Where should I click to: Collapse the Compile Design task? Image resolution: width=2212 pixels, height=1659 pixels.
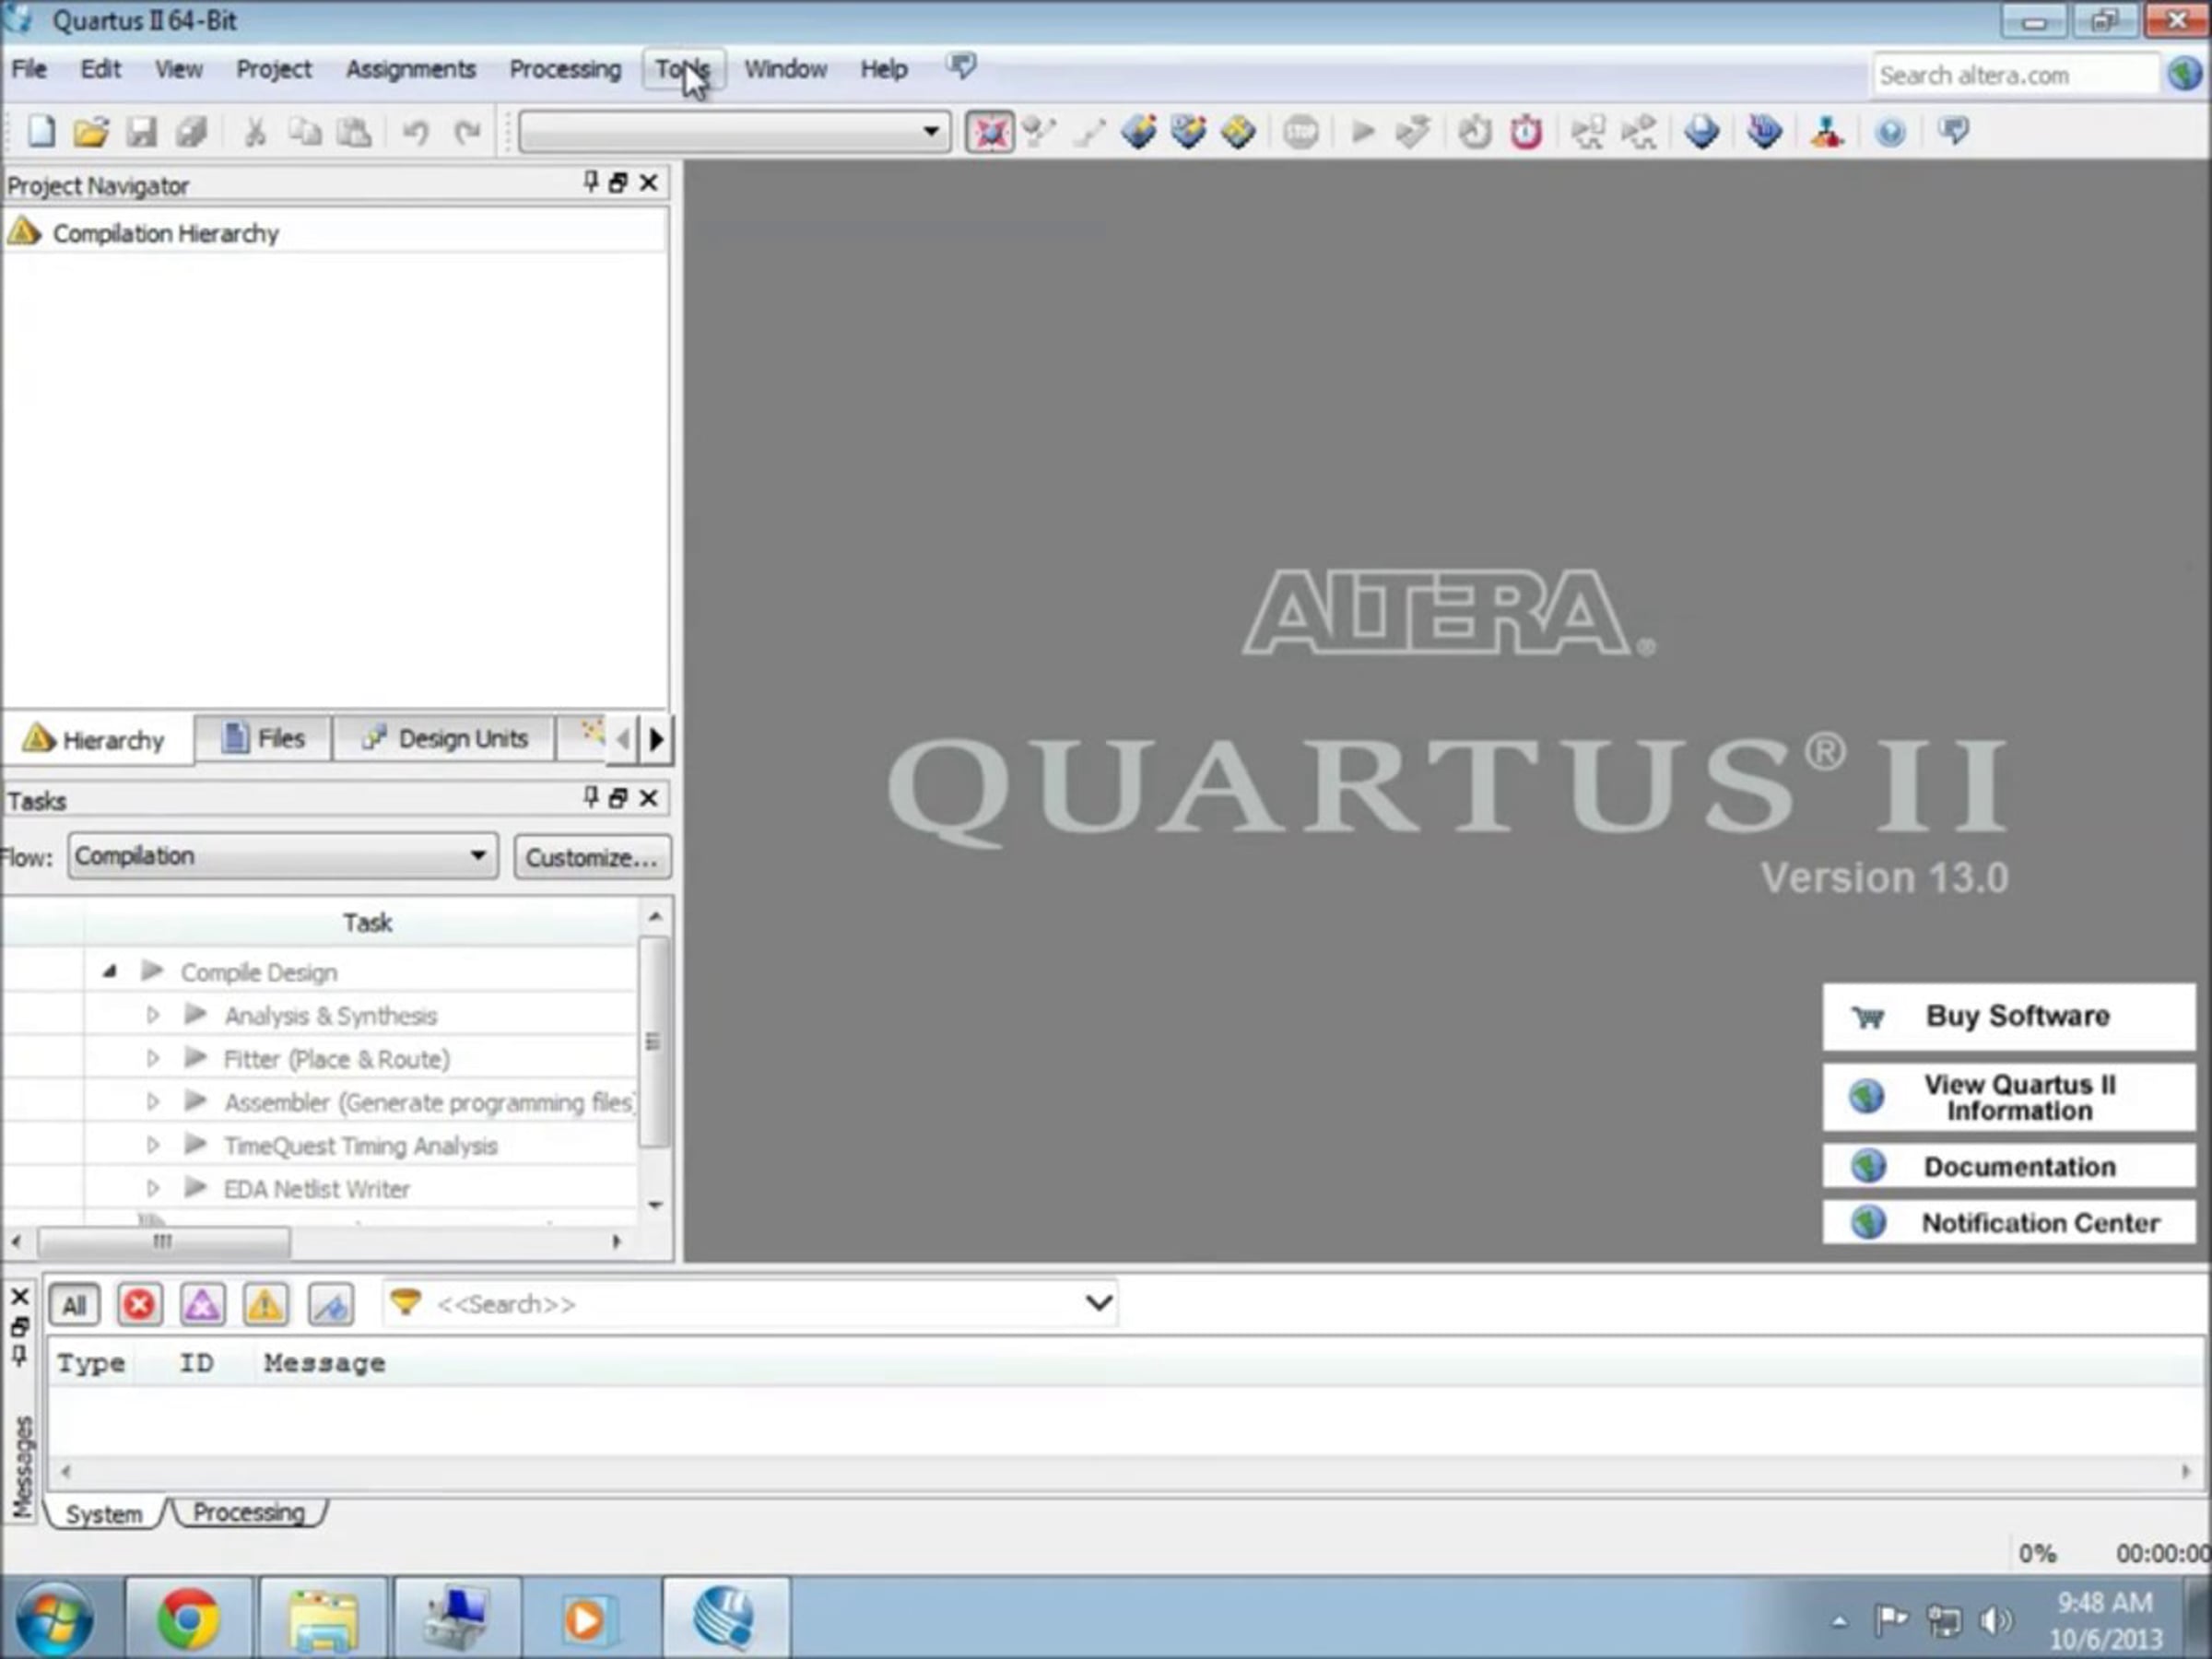pos(110,971)
